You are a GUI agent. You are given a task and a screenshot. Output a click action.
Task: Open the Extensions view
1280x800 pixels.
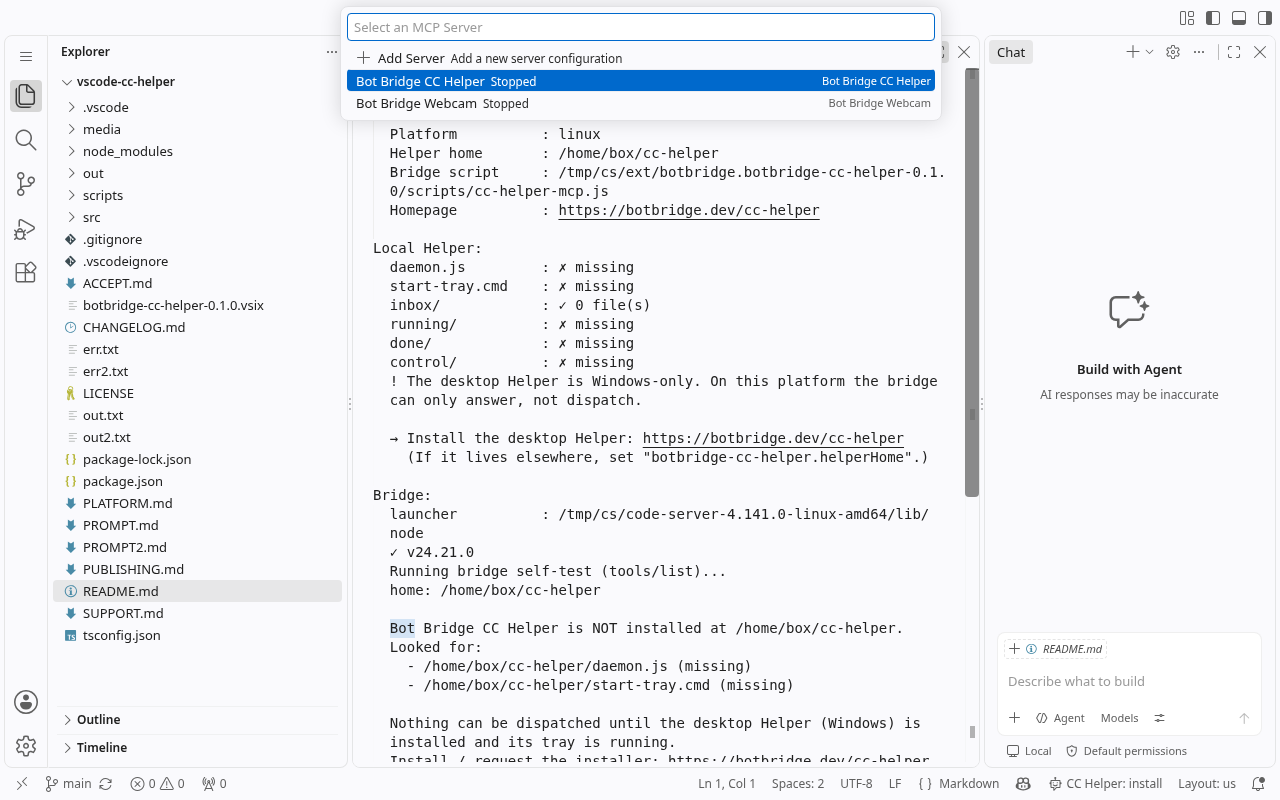26,273
